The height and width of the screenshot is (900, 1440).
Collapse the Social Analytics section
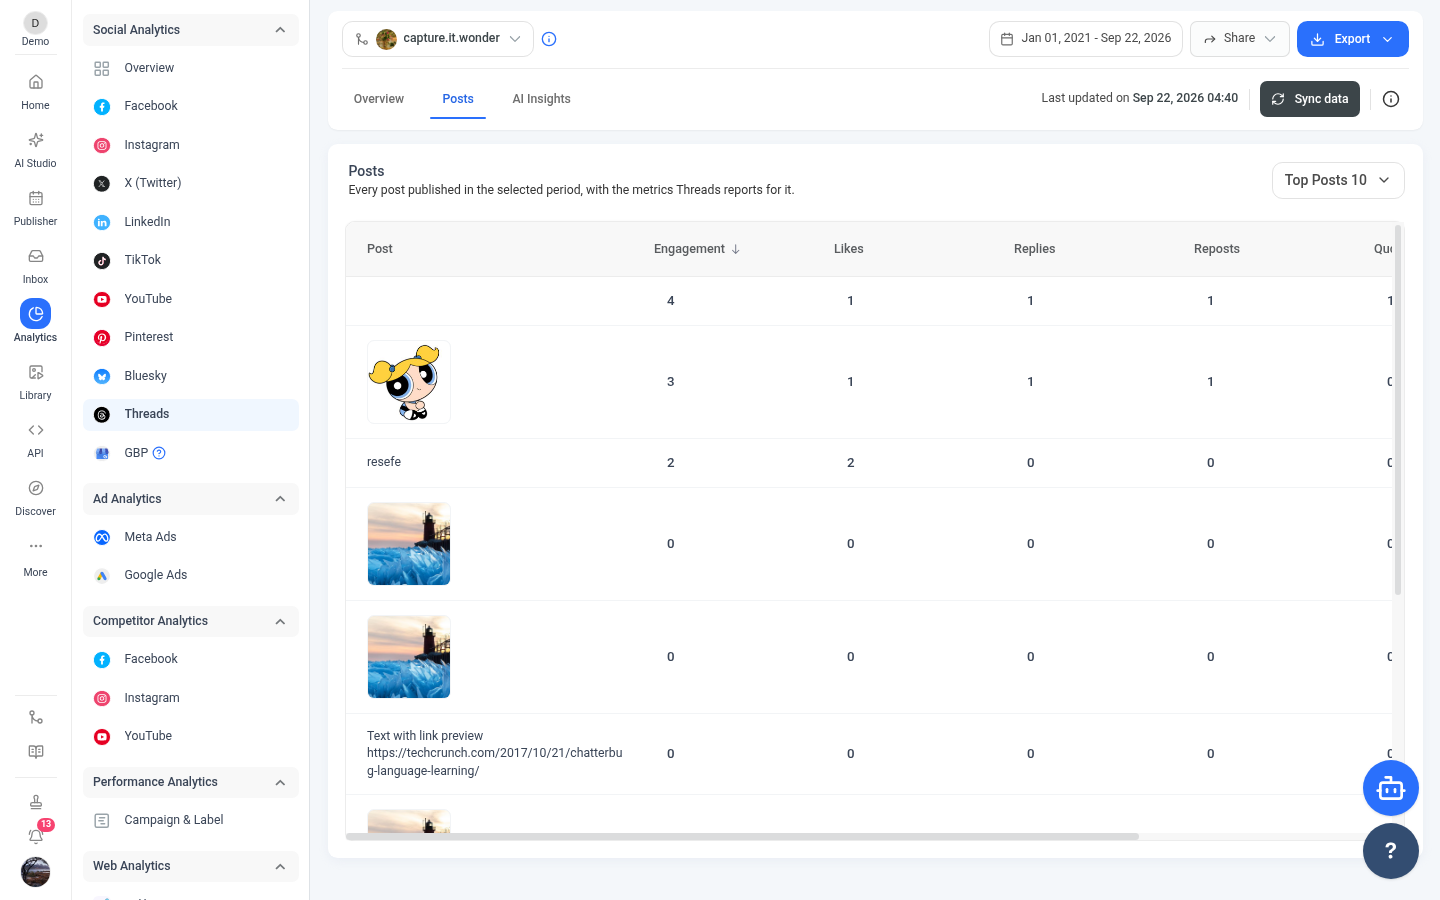pos(280,30)
